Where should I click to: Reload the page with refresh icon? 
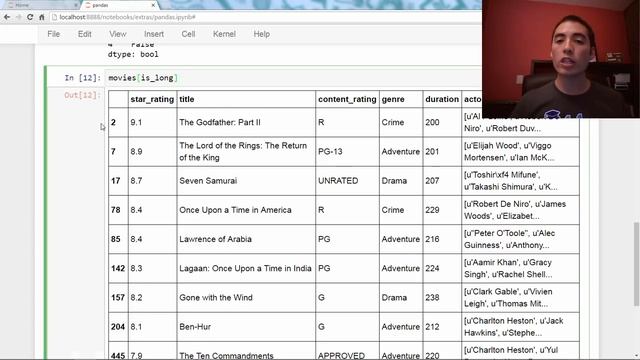tap(30, 17)
